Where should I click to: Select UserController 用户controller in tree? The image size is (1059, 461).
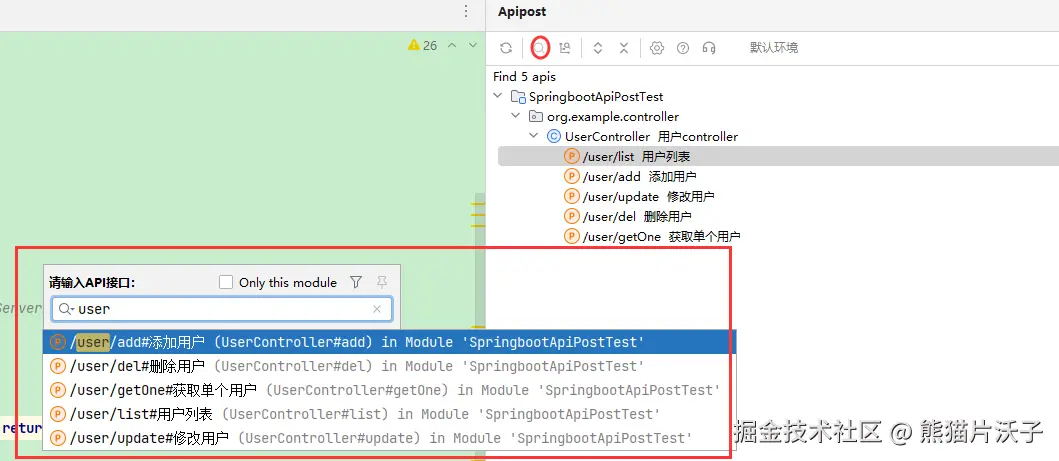(651, 136)
